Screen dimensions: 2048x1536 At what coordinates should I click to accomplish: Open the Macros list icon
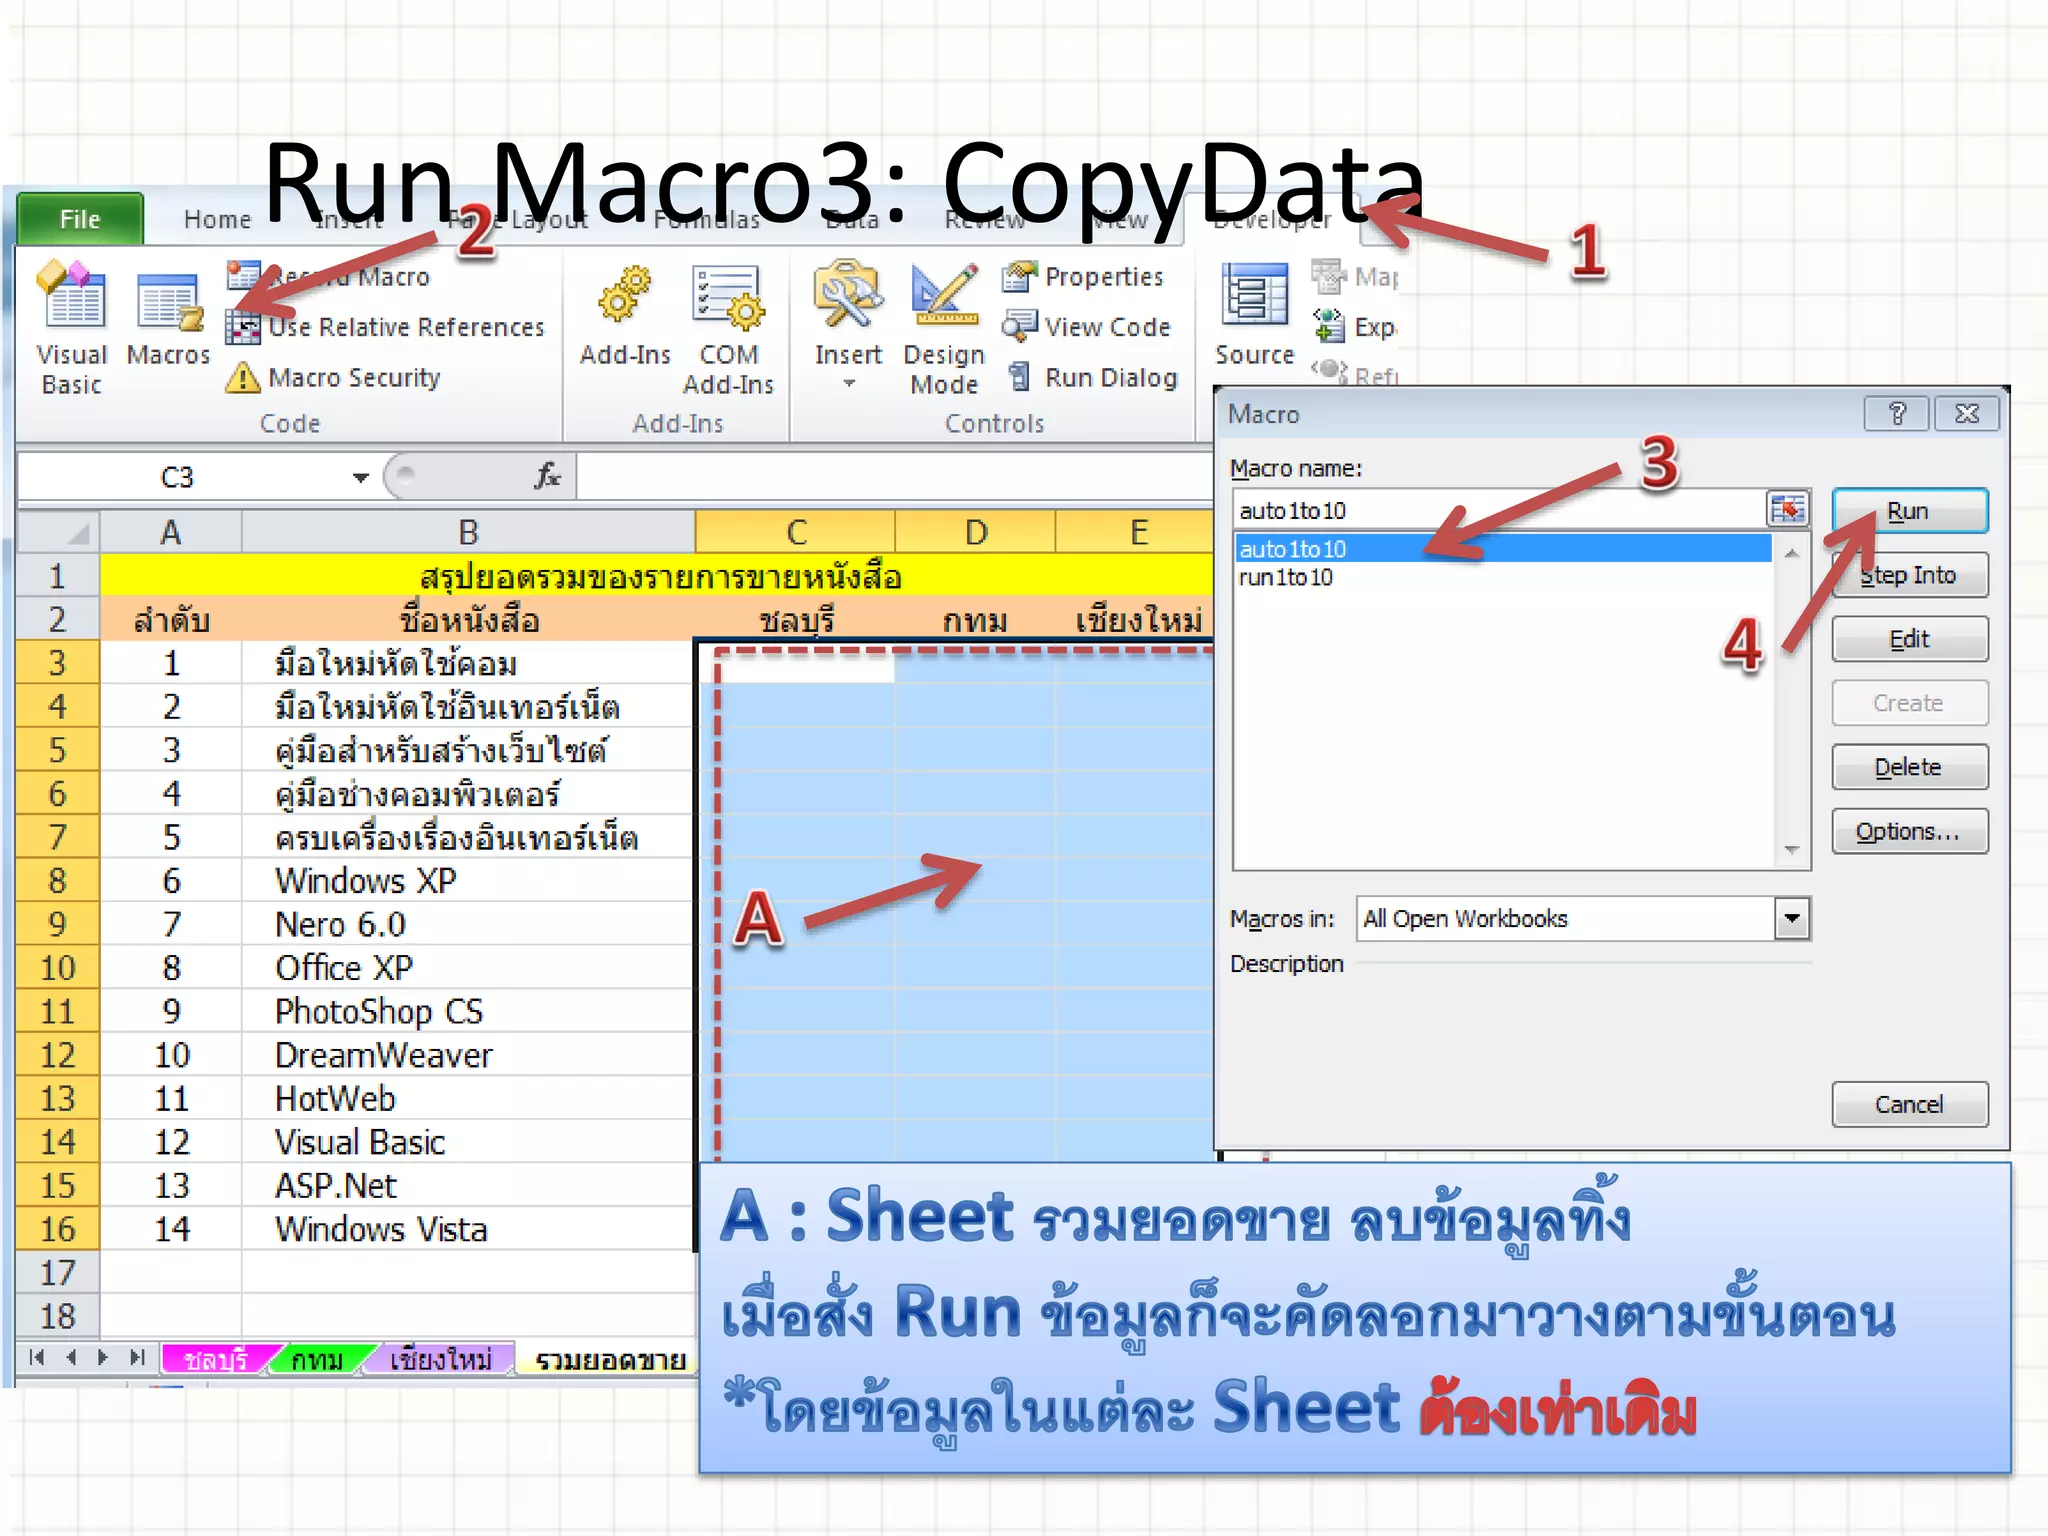coord(168,300)
